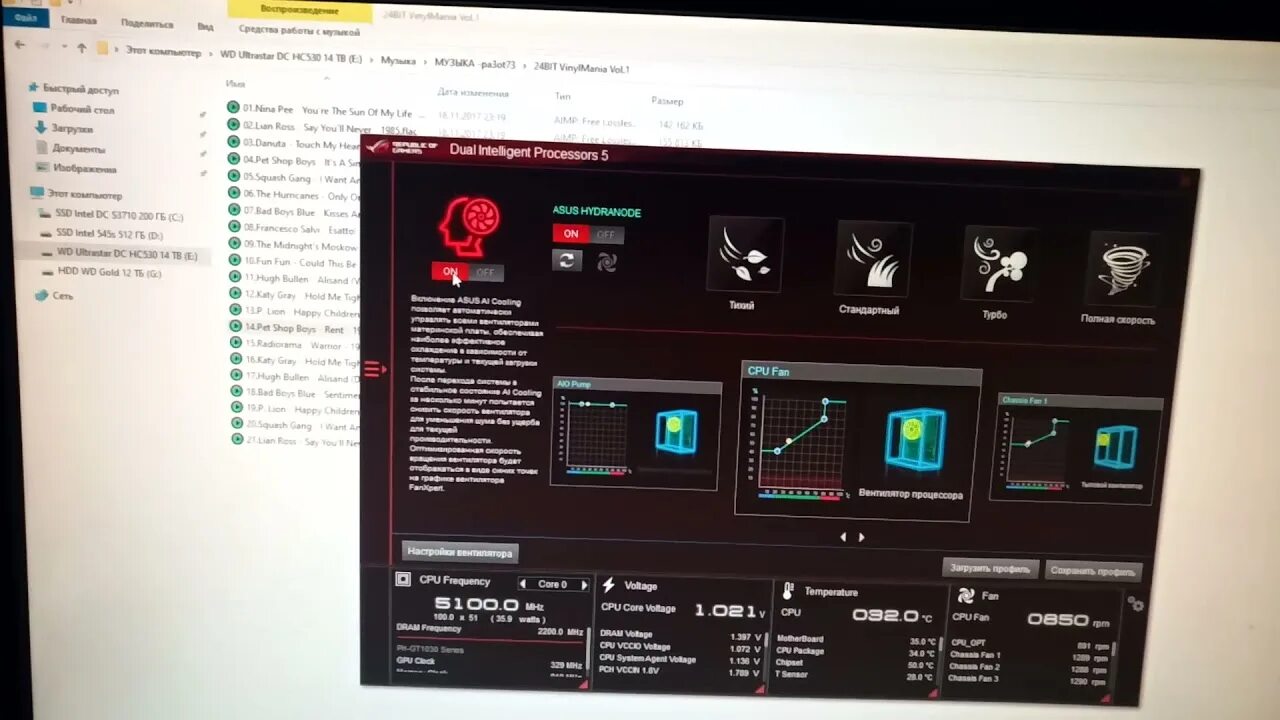The image size is (1280, 720).
Task: Turn ASUS HYDRANODE ON
Action: point(570,234)
